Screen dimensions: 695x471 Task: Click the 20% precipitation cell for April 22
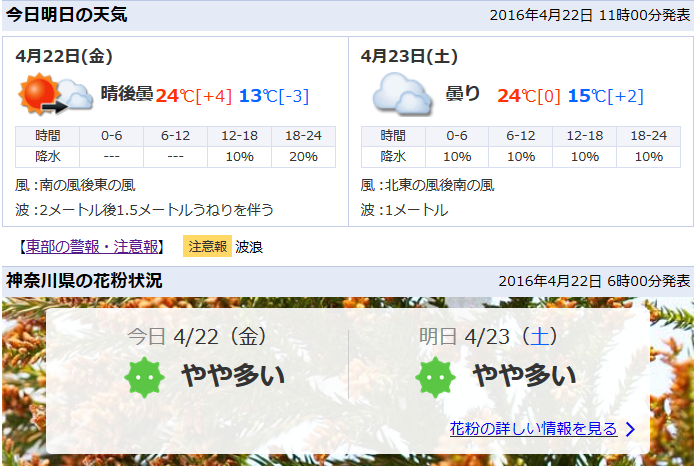pos(304,157)
